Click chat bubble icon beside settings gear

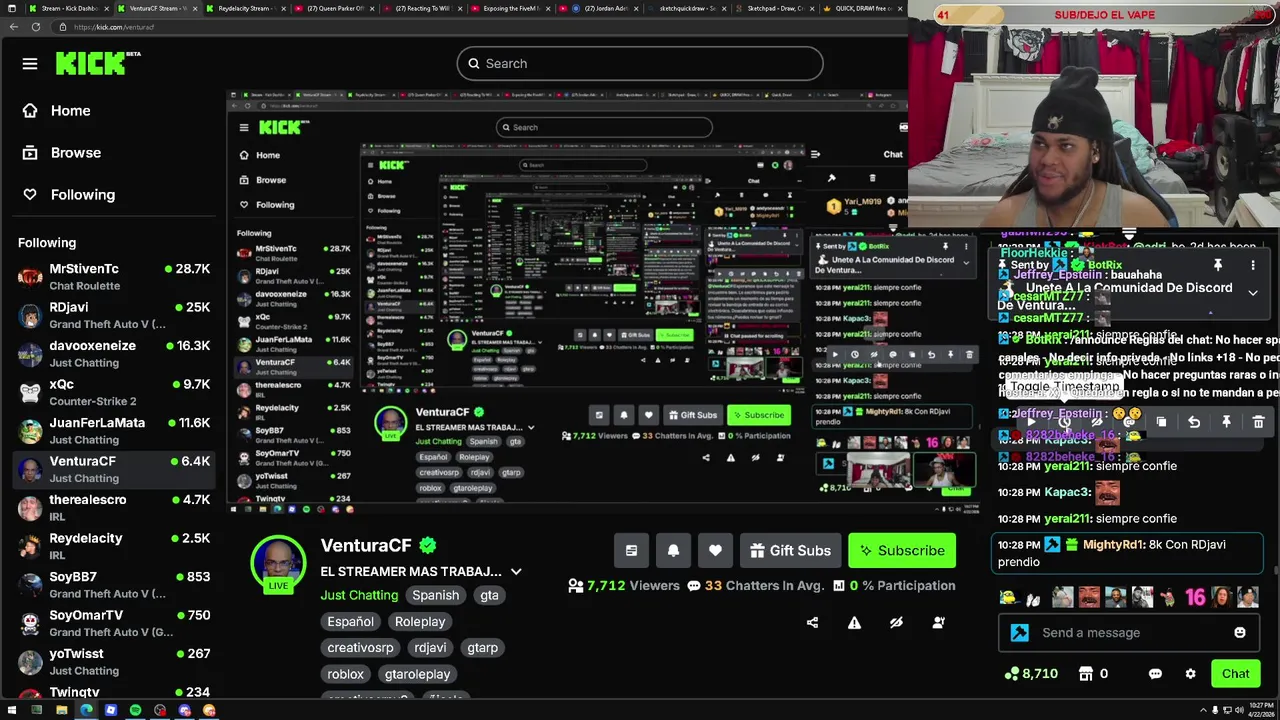click(1155, 674)
